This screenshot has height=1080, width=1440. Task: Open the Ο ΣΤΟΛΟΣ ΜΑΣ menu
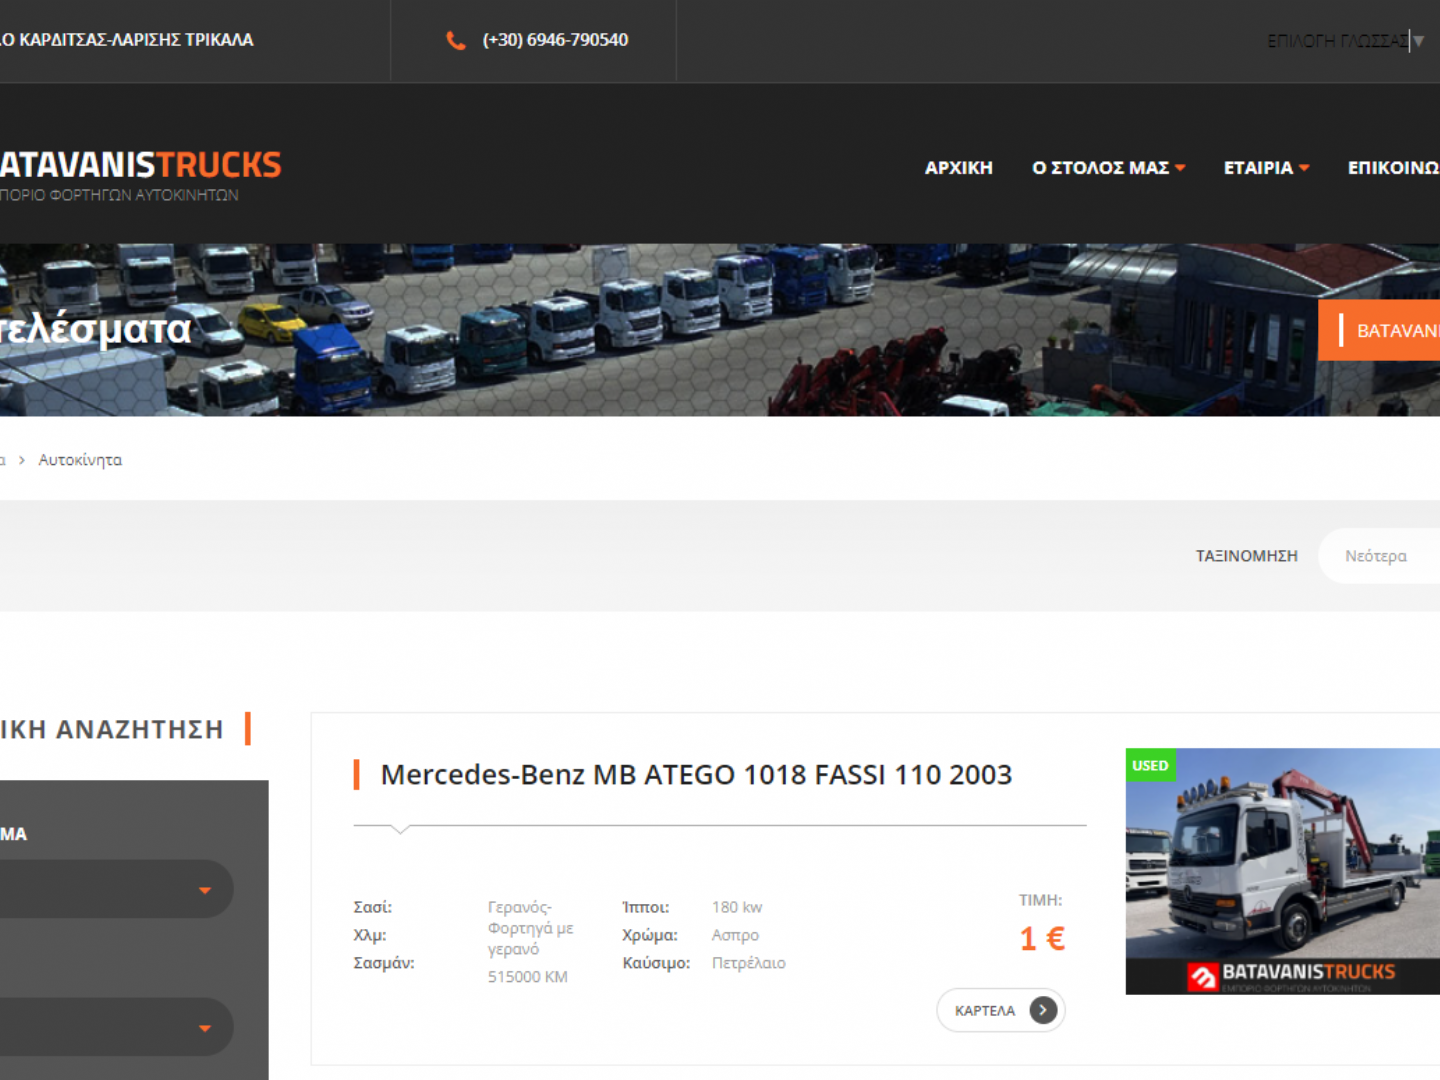[x=1100, y=168]
